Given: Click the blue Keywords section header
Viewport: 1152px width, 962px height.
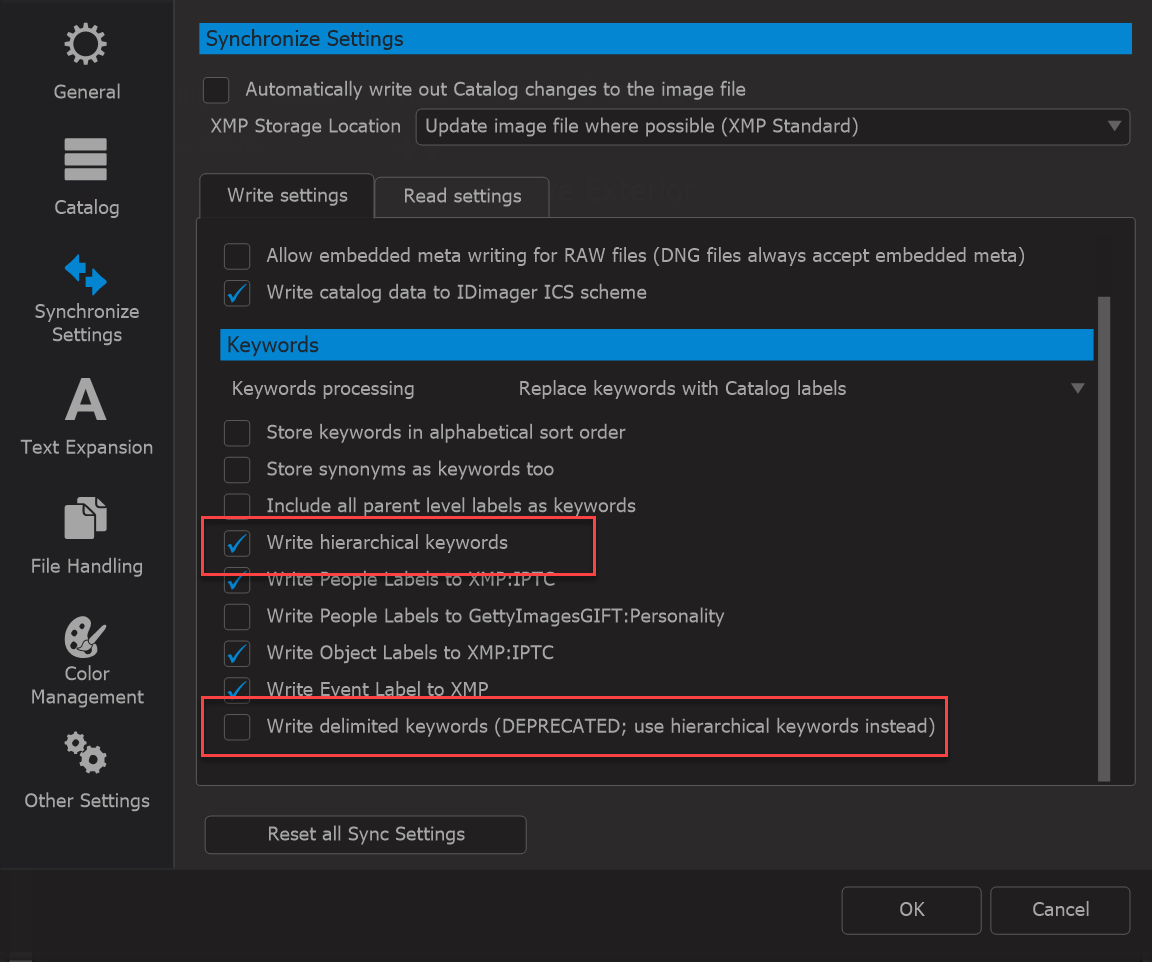Looking at the screenshot, I should coord(657,345).
